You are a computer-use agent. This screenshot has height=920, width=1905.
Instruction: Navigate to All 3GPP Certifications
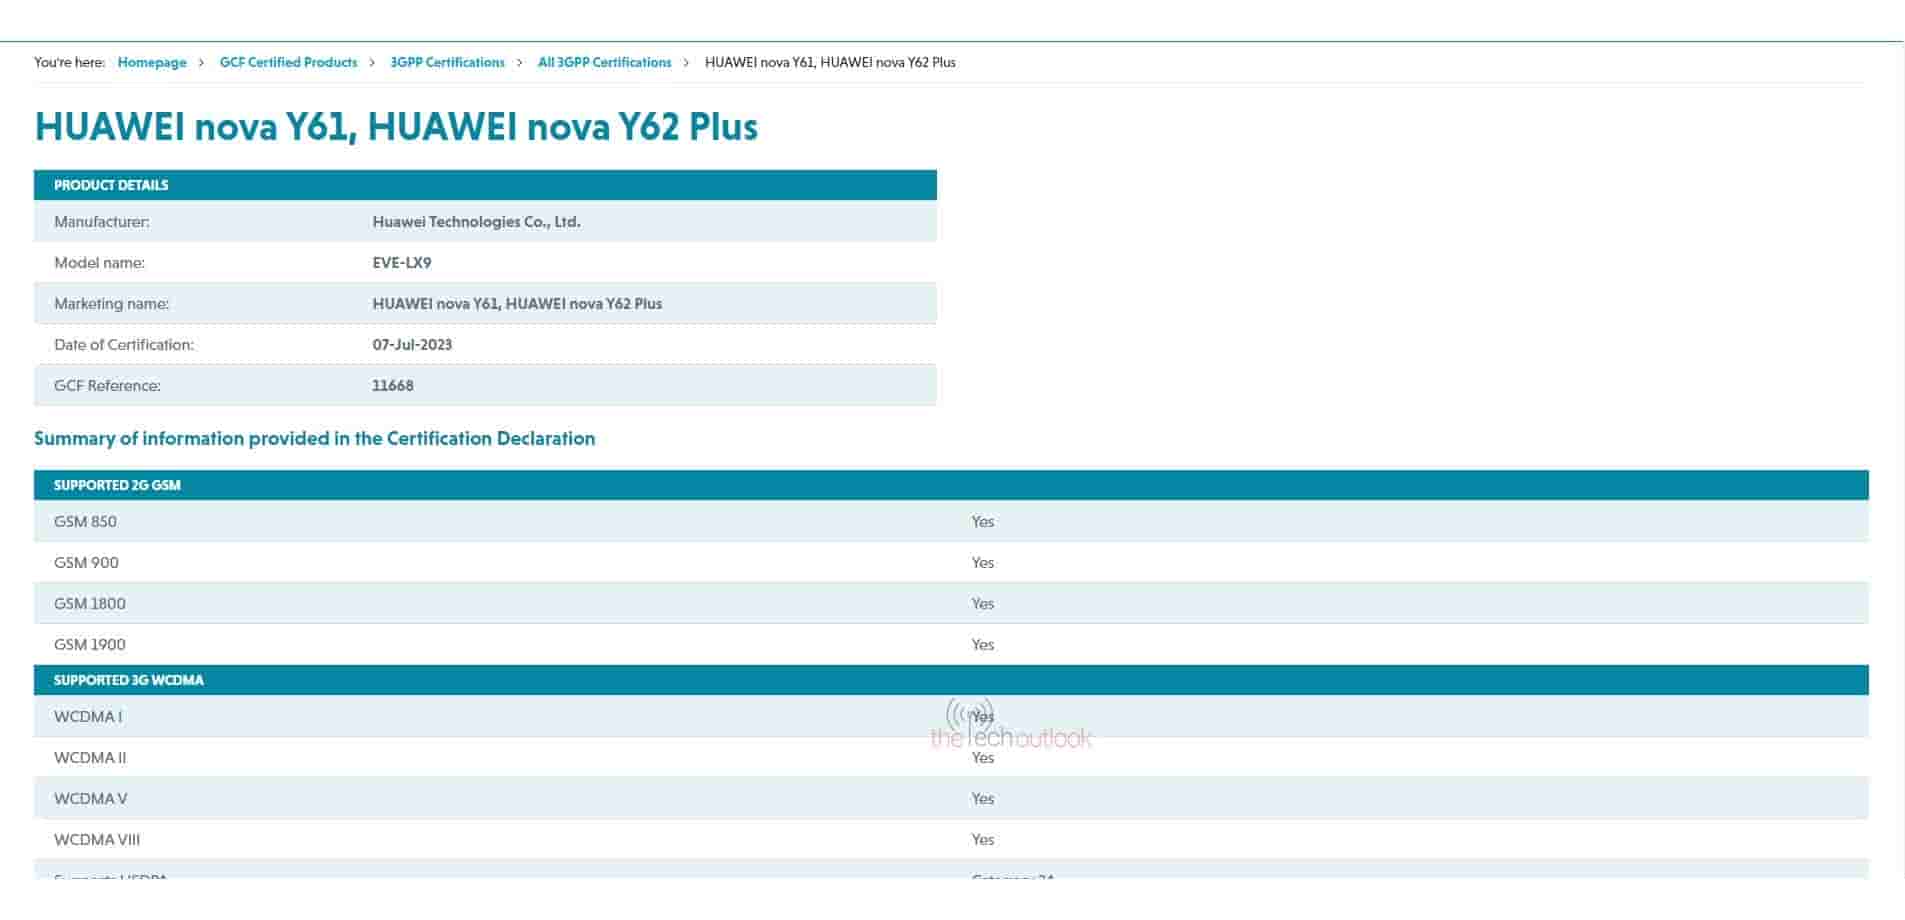604,62
